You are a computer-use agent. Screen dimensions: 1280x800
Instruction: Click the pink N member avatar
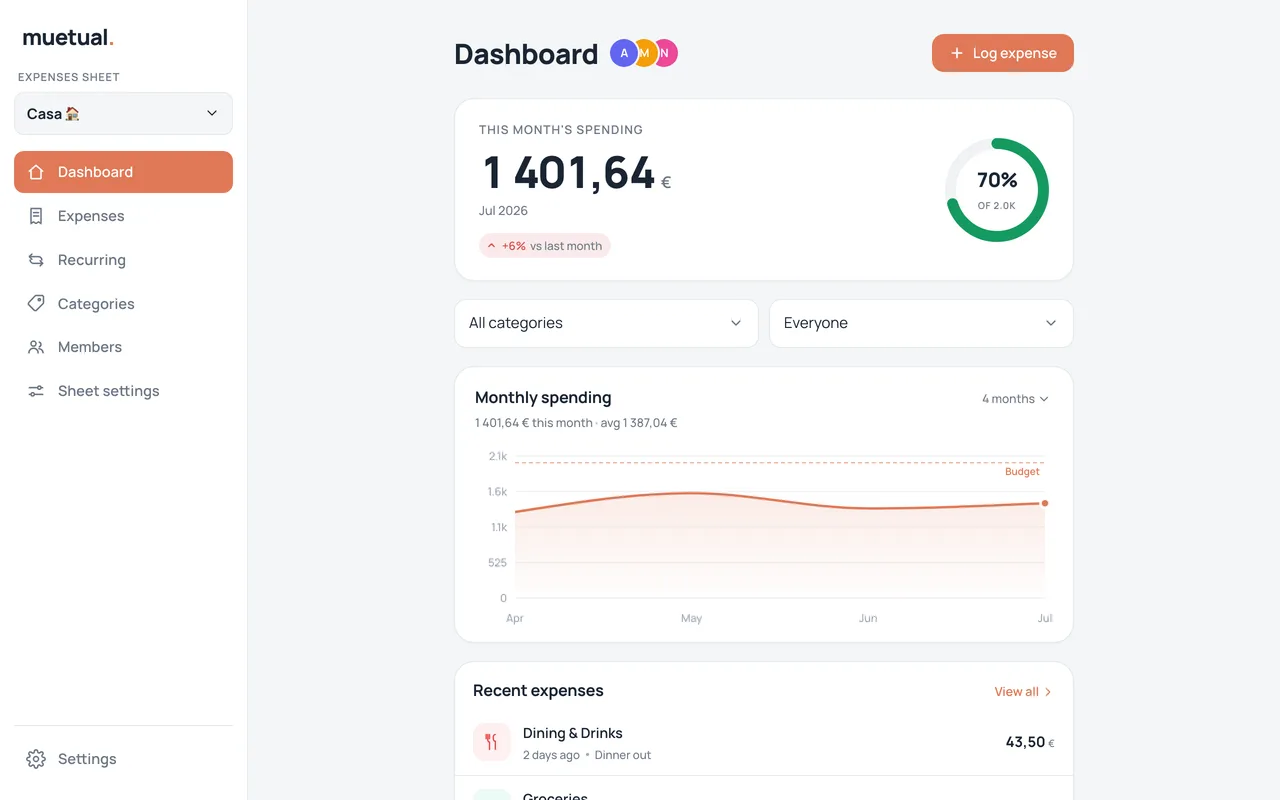(666, 53)
